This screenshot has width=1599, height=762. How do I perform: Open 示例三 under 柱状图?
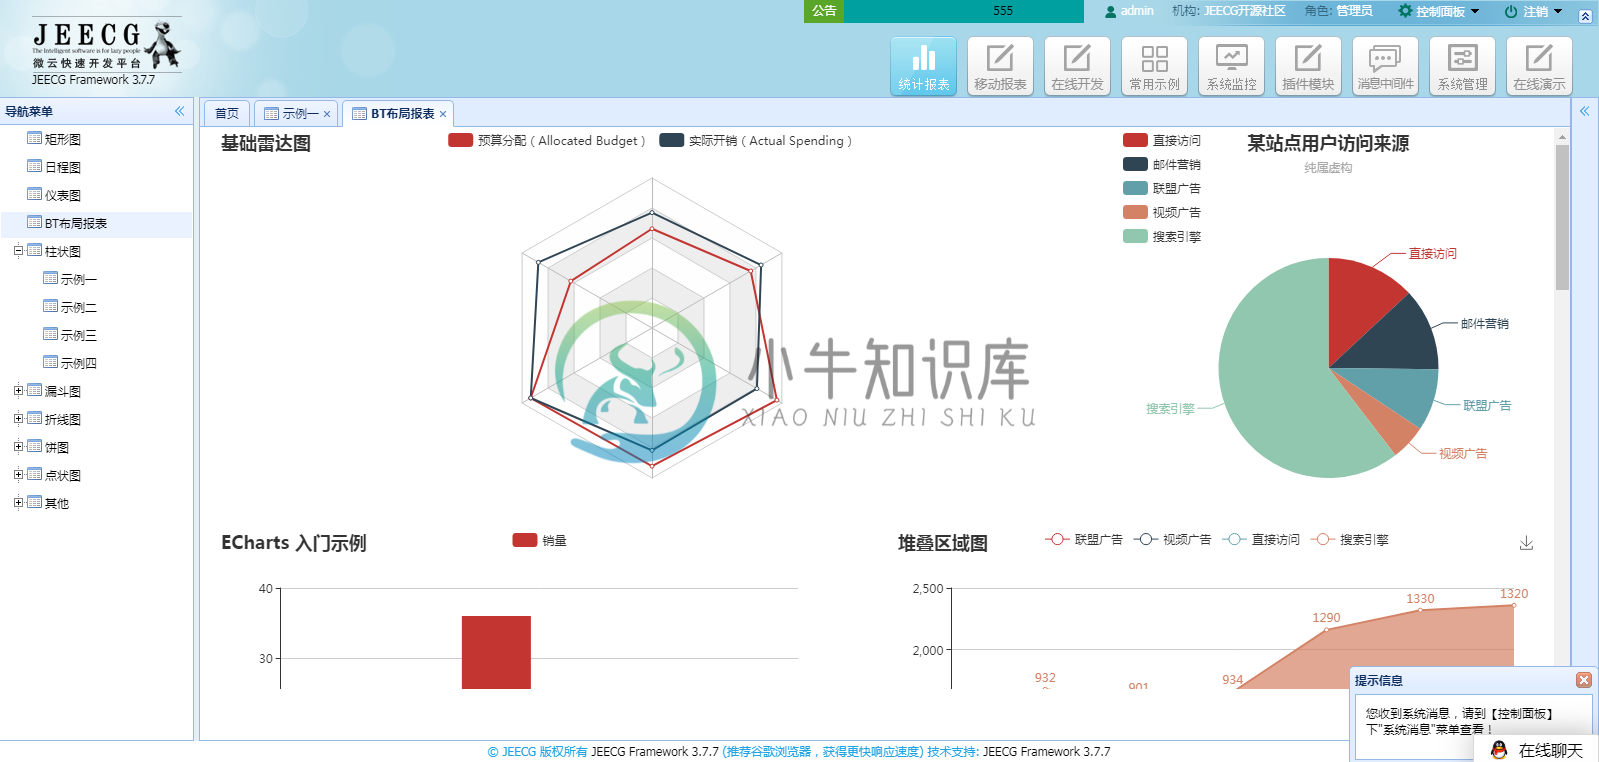point(79,336)
